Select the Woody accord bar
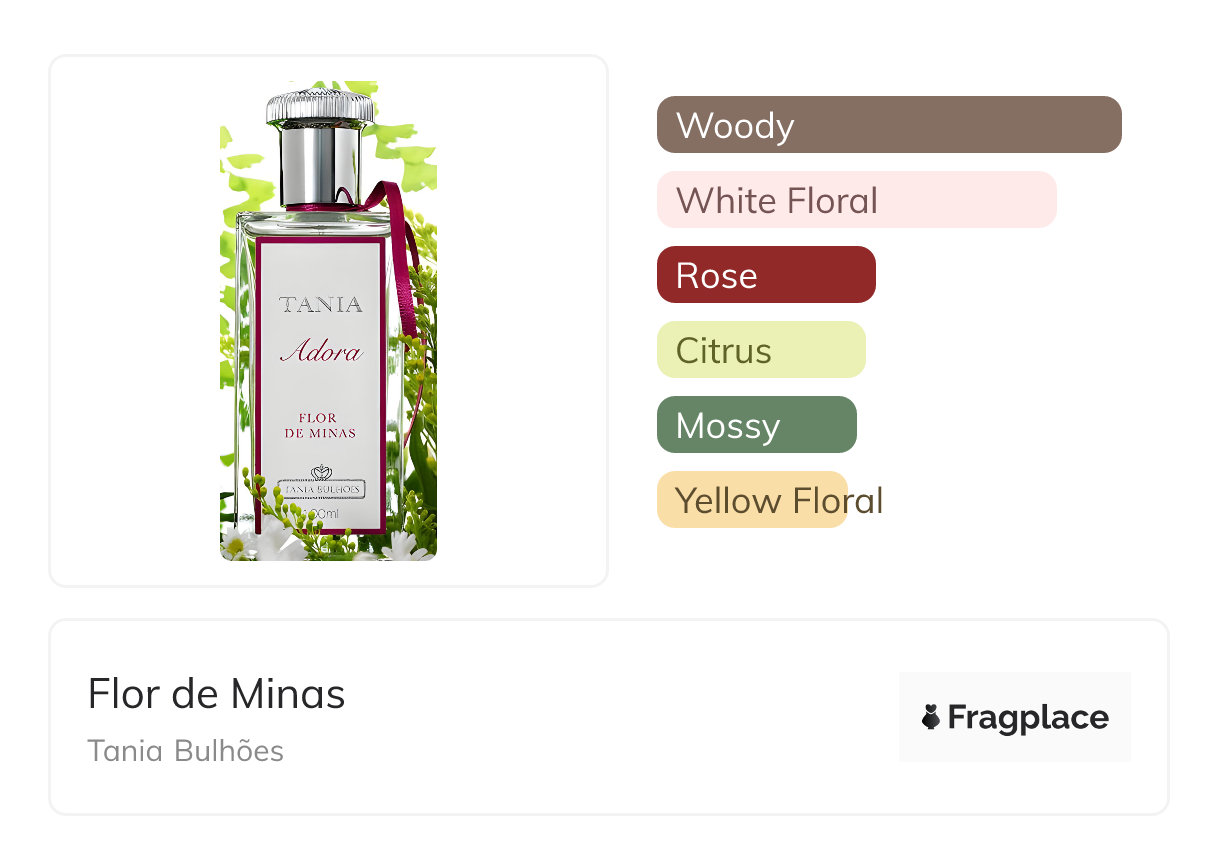The image size is (1218, 864). pyautogui.click(x=889, y=125)
